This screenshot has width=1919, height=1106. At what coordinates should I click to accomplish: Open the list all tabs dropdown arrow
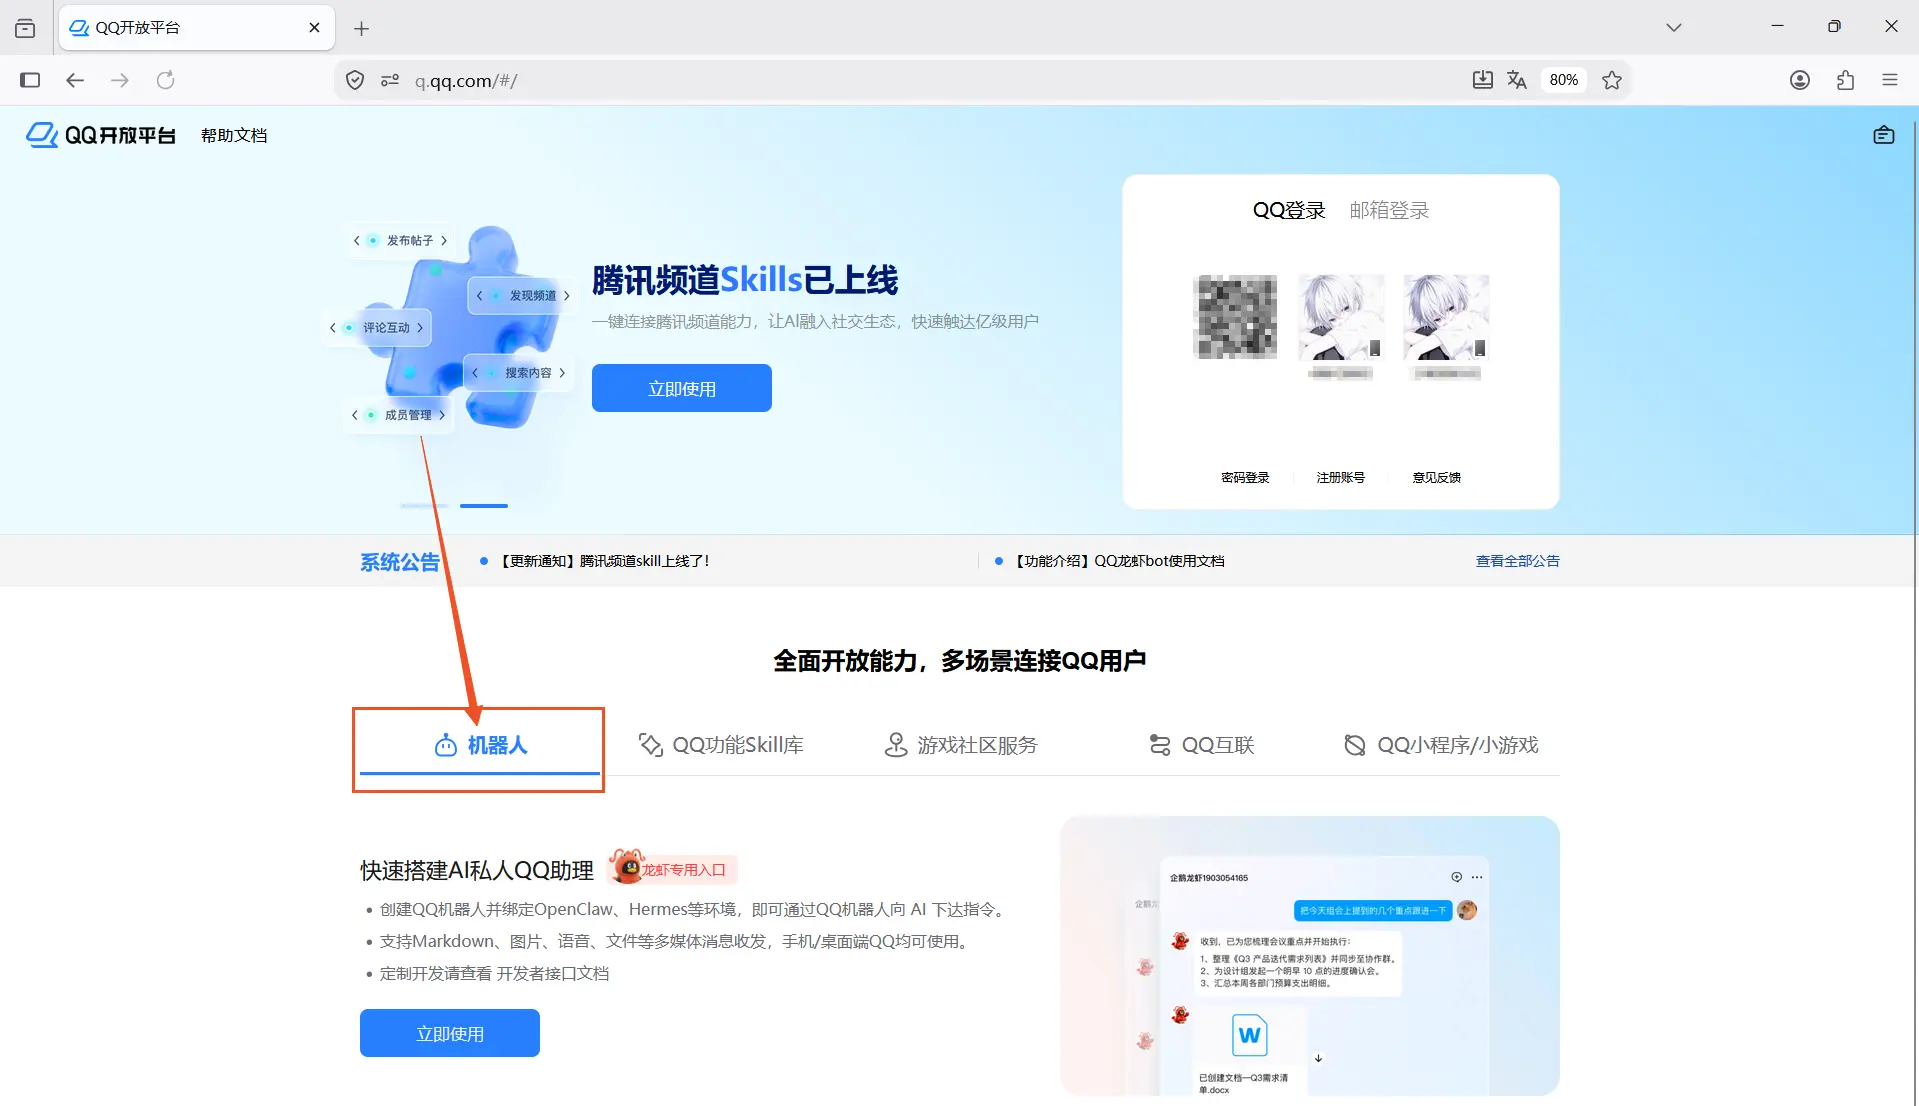click(1674, 27)
